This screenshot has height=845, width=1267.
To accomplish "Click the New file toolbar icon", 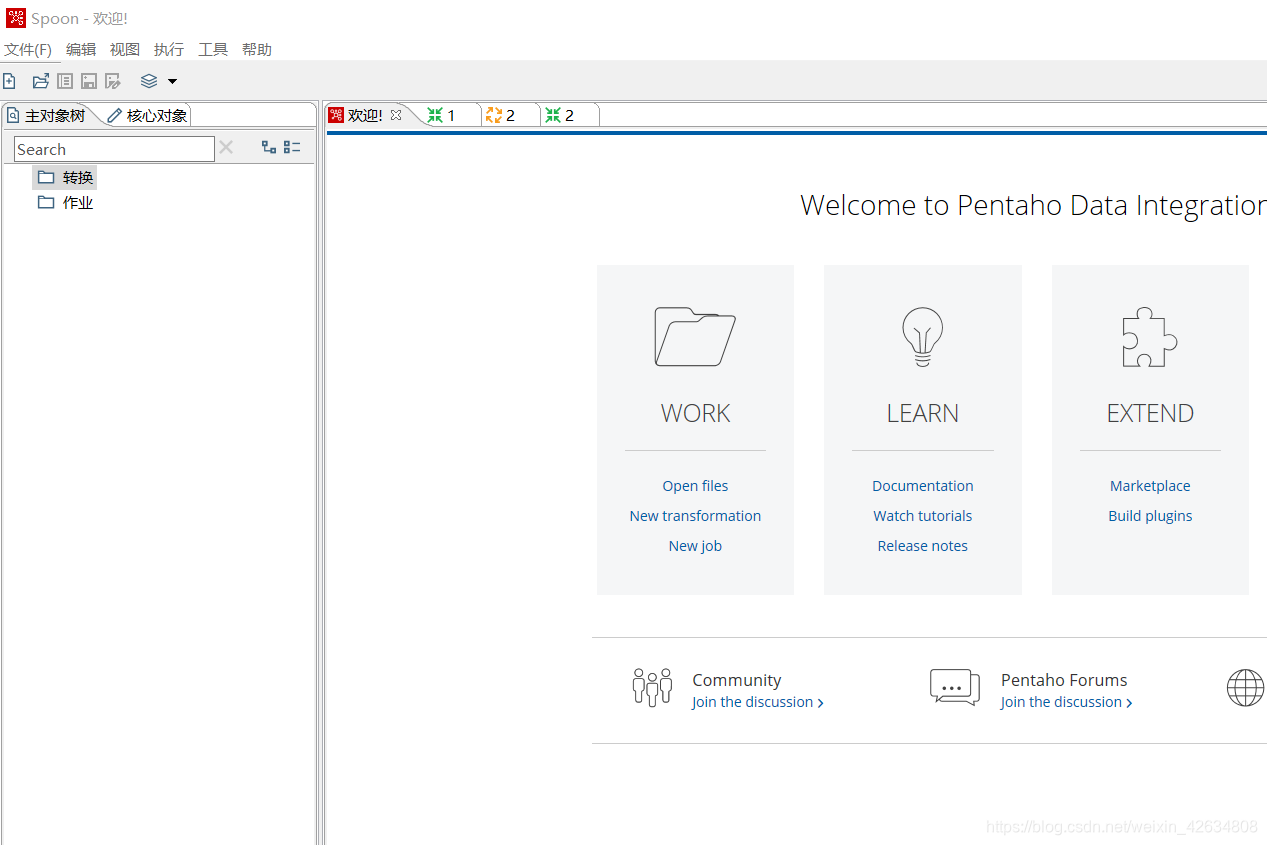I will pos(9,81).
